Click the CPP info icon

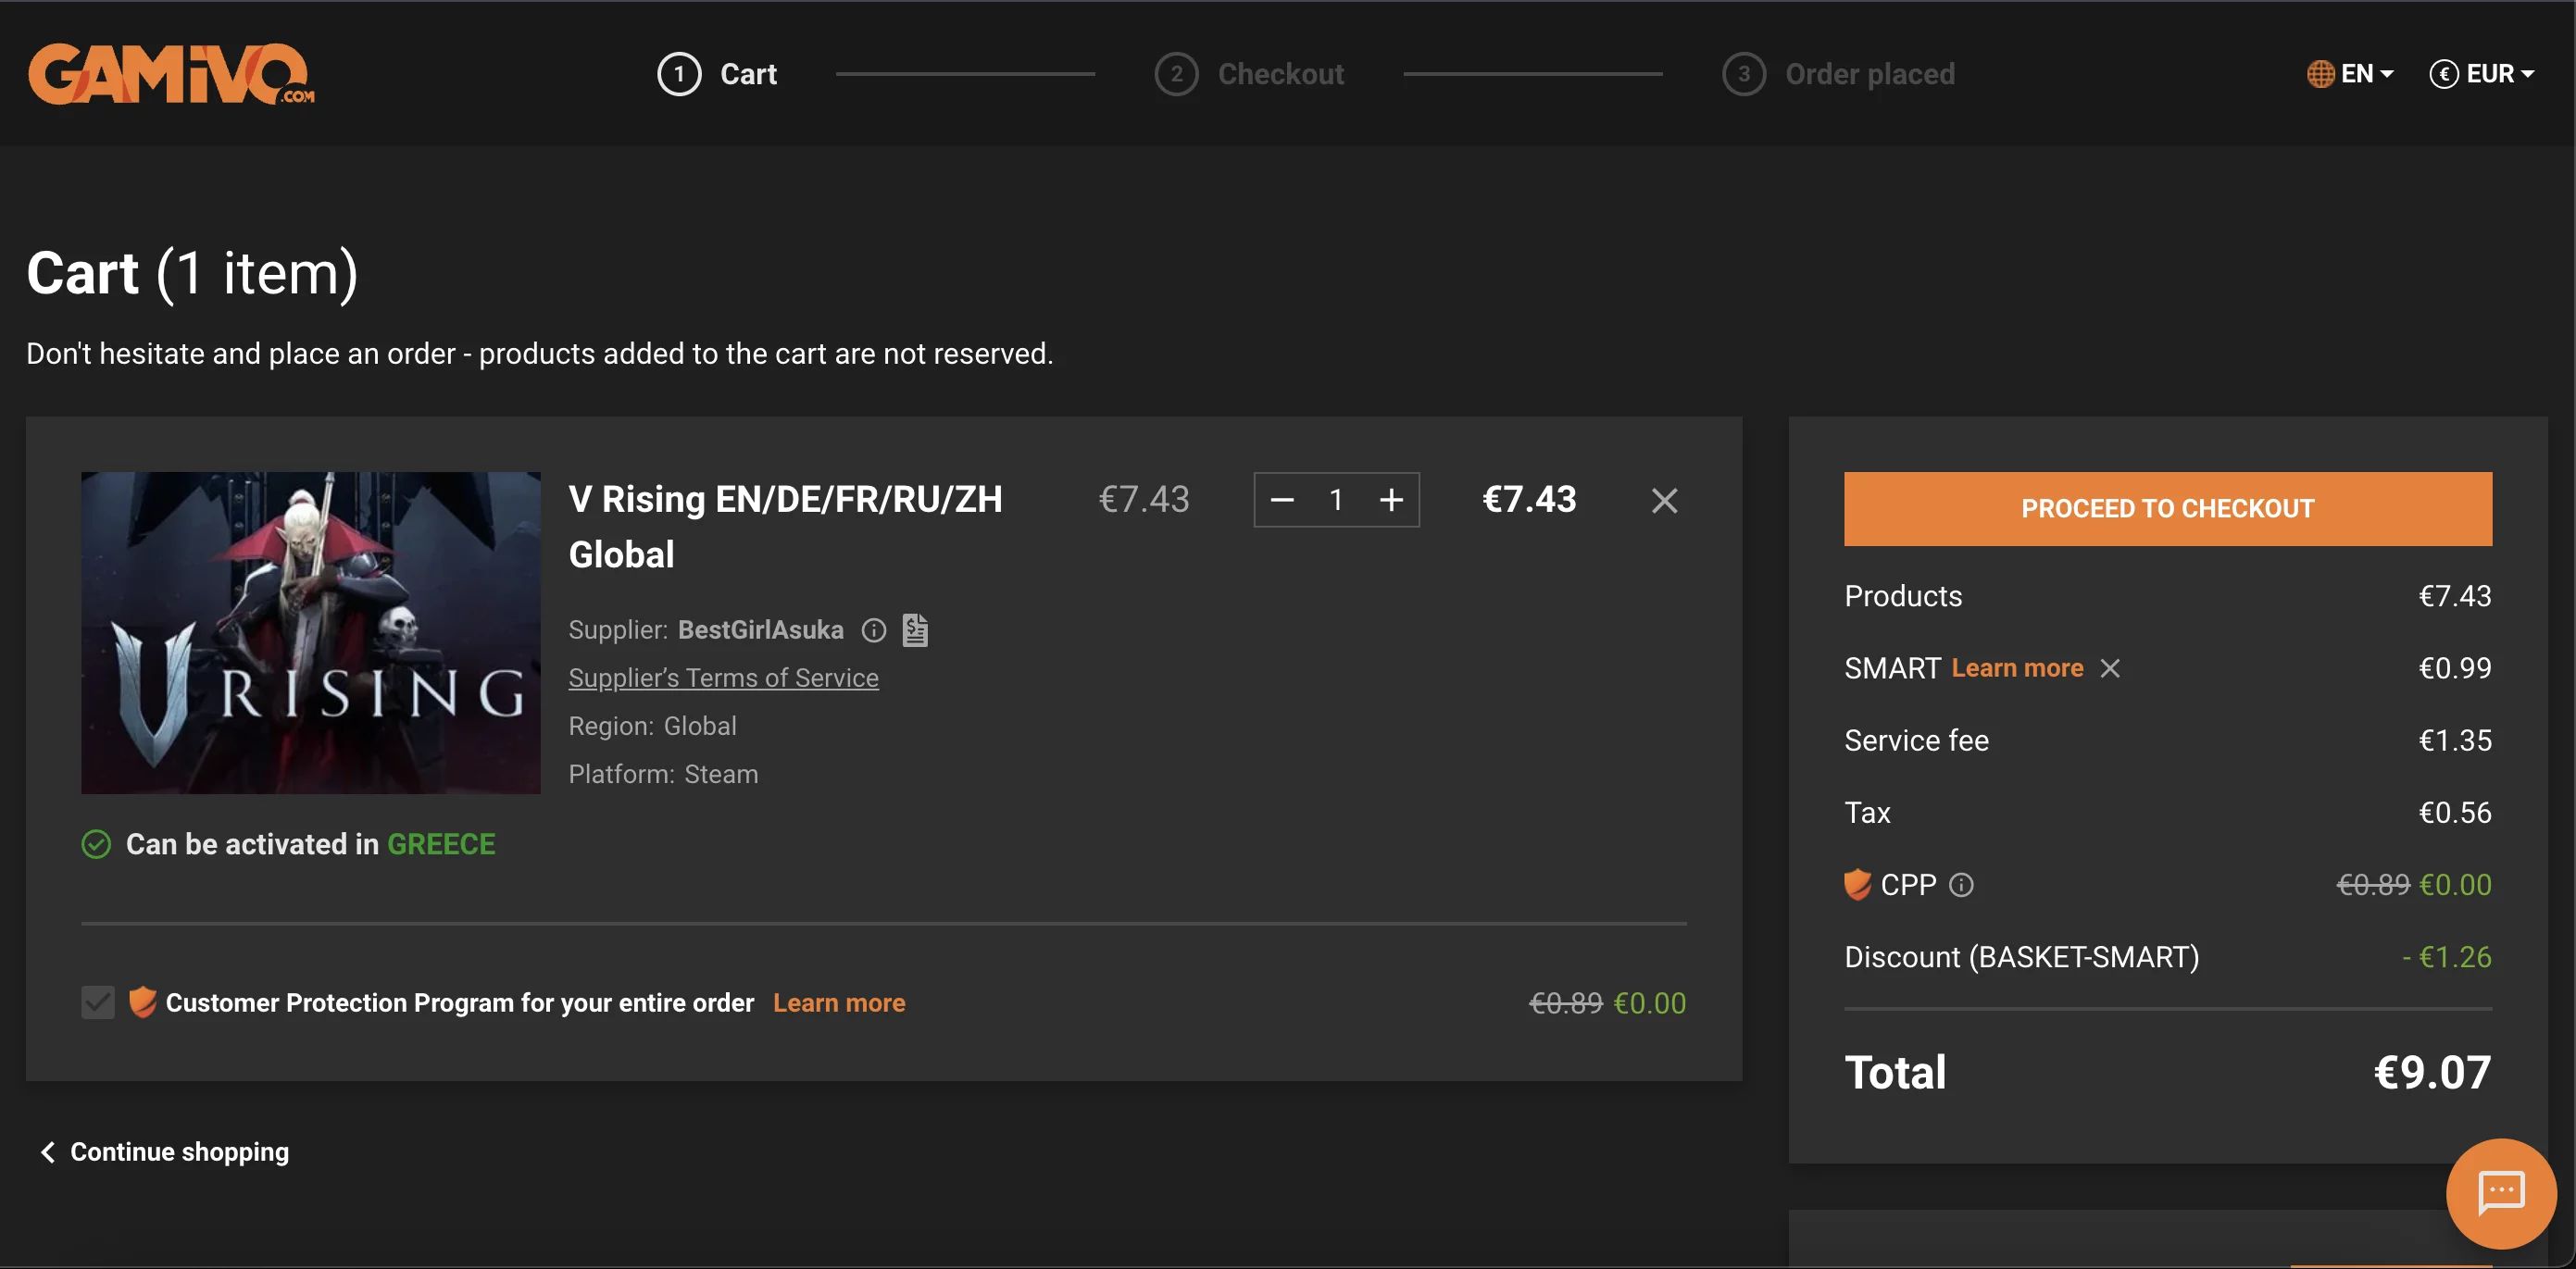pos(1961,885)
